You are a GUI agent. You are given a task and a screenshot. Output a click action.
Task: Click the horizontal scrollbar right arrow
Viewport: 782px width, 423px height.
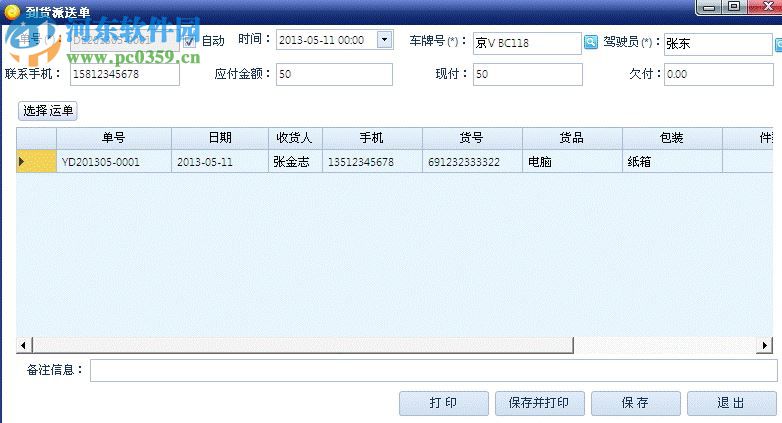(x=765, y=345)
